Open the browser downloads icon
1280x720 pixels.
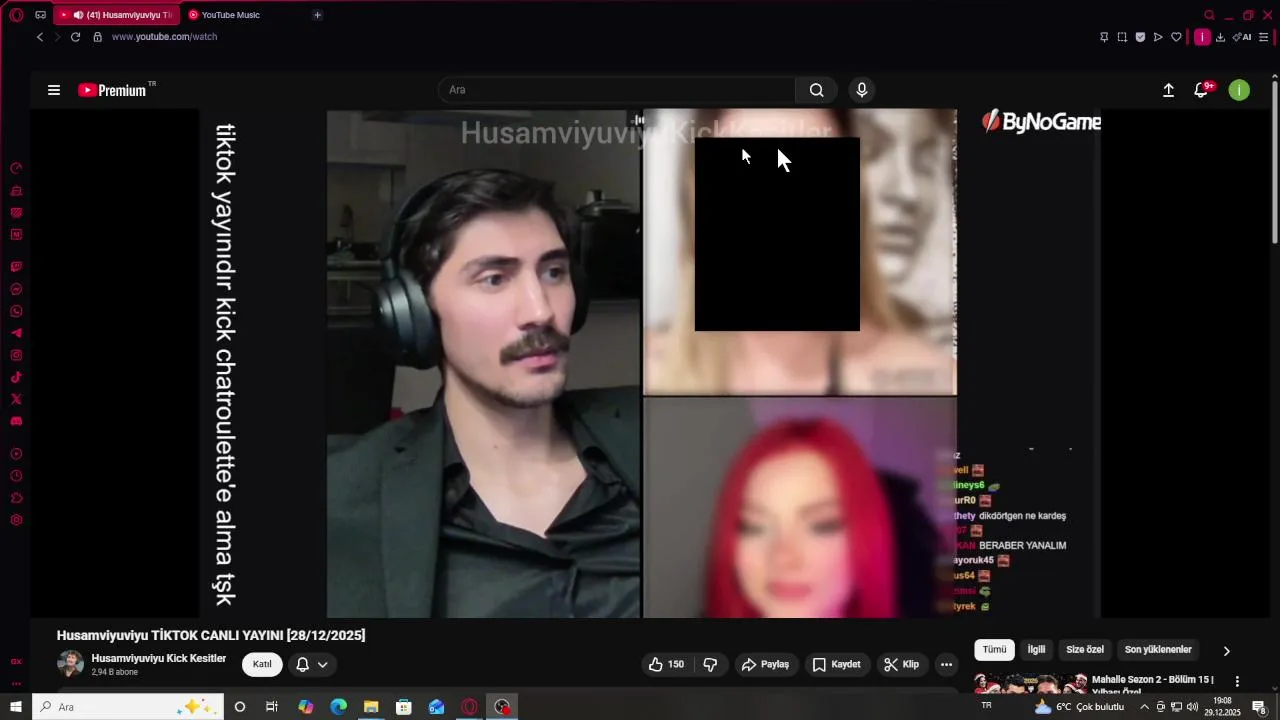pyautogui.click(x=1220, y=37)
